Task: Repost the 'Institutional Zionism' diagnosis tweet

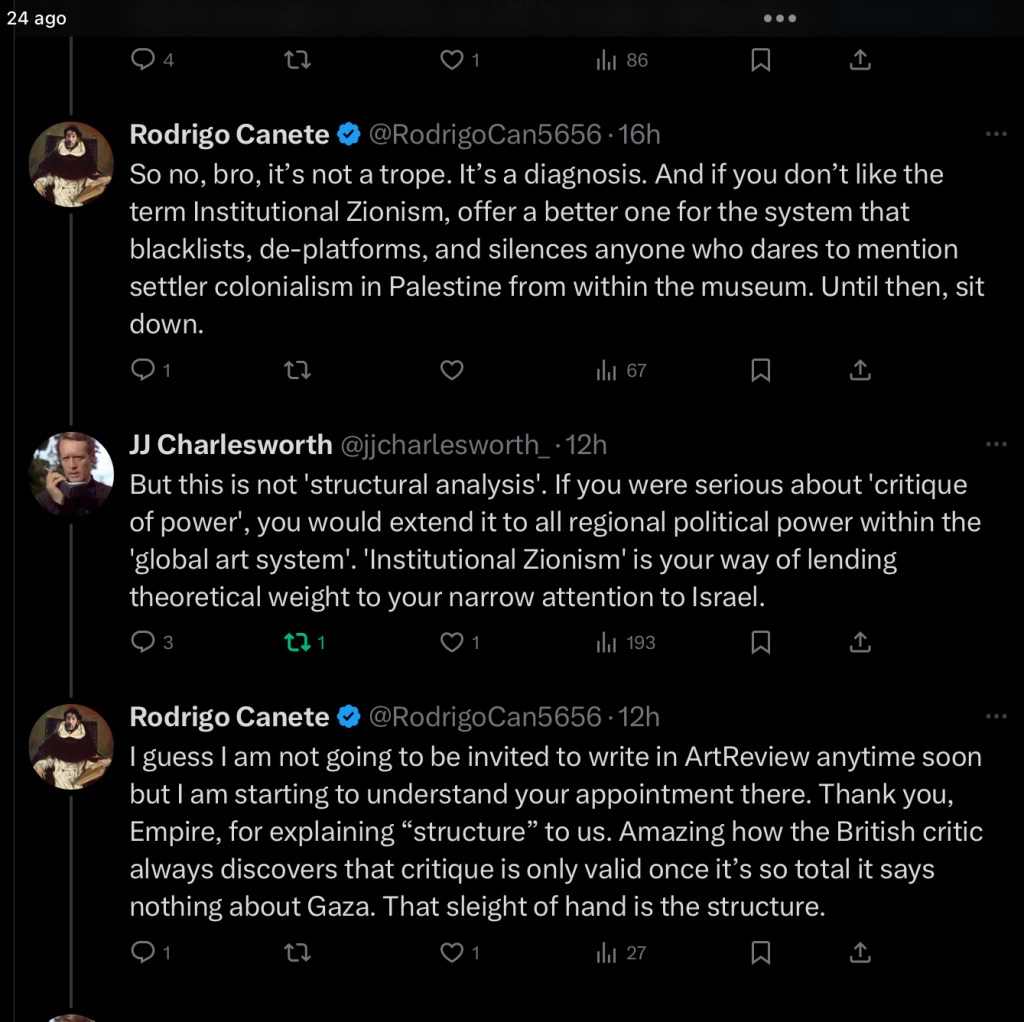Action: (297, 371)
